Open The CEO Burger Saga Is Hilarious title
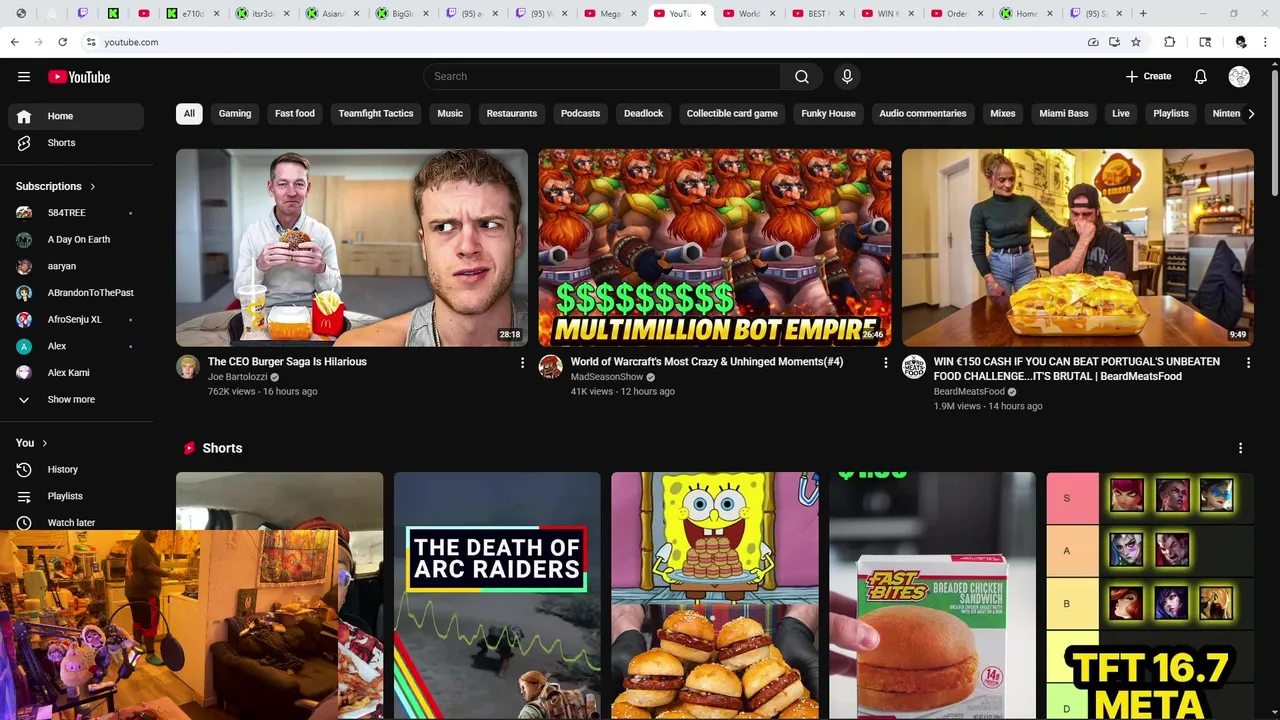Image resolution: width=1280 pixels, height=720 pixels. pos(287,362)
